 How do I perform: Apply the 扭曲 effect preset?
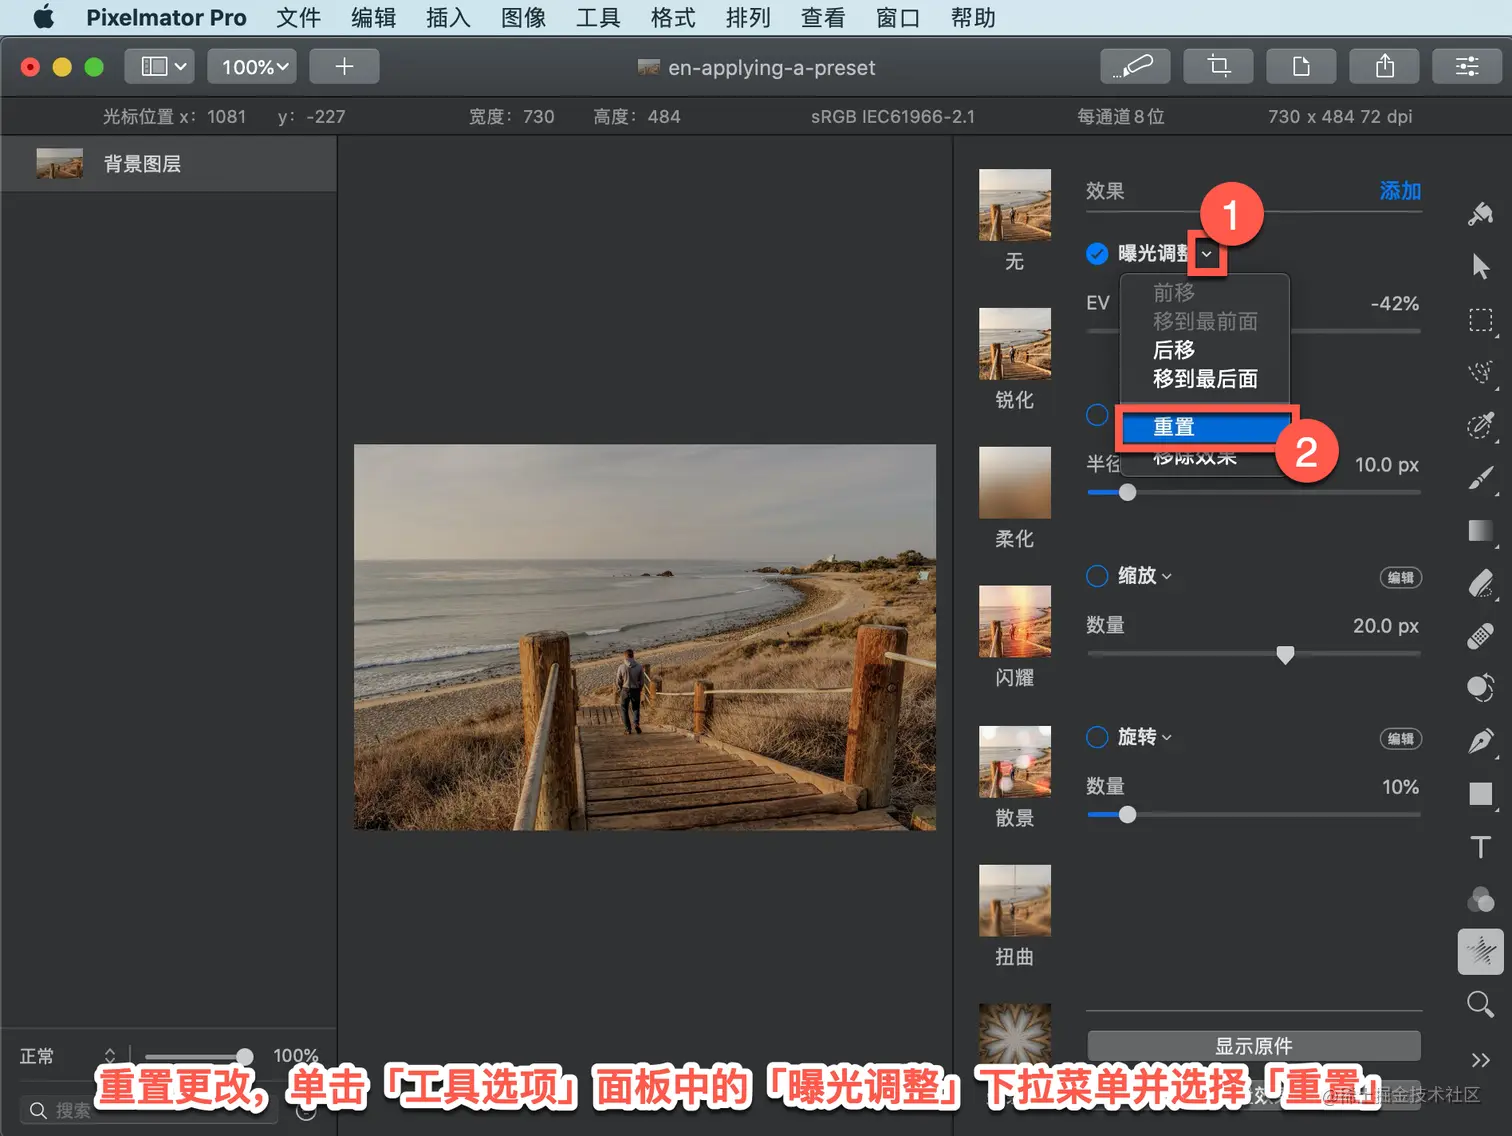click(x=1014, y=901)
